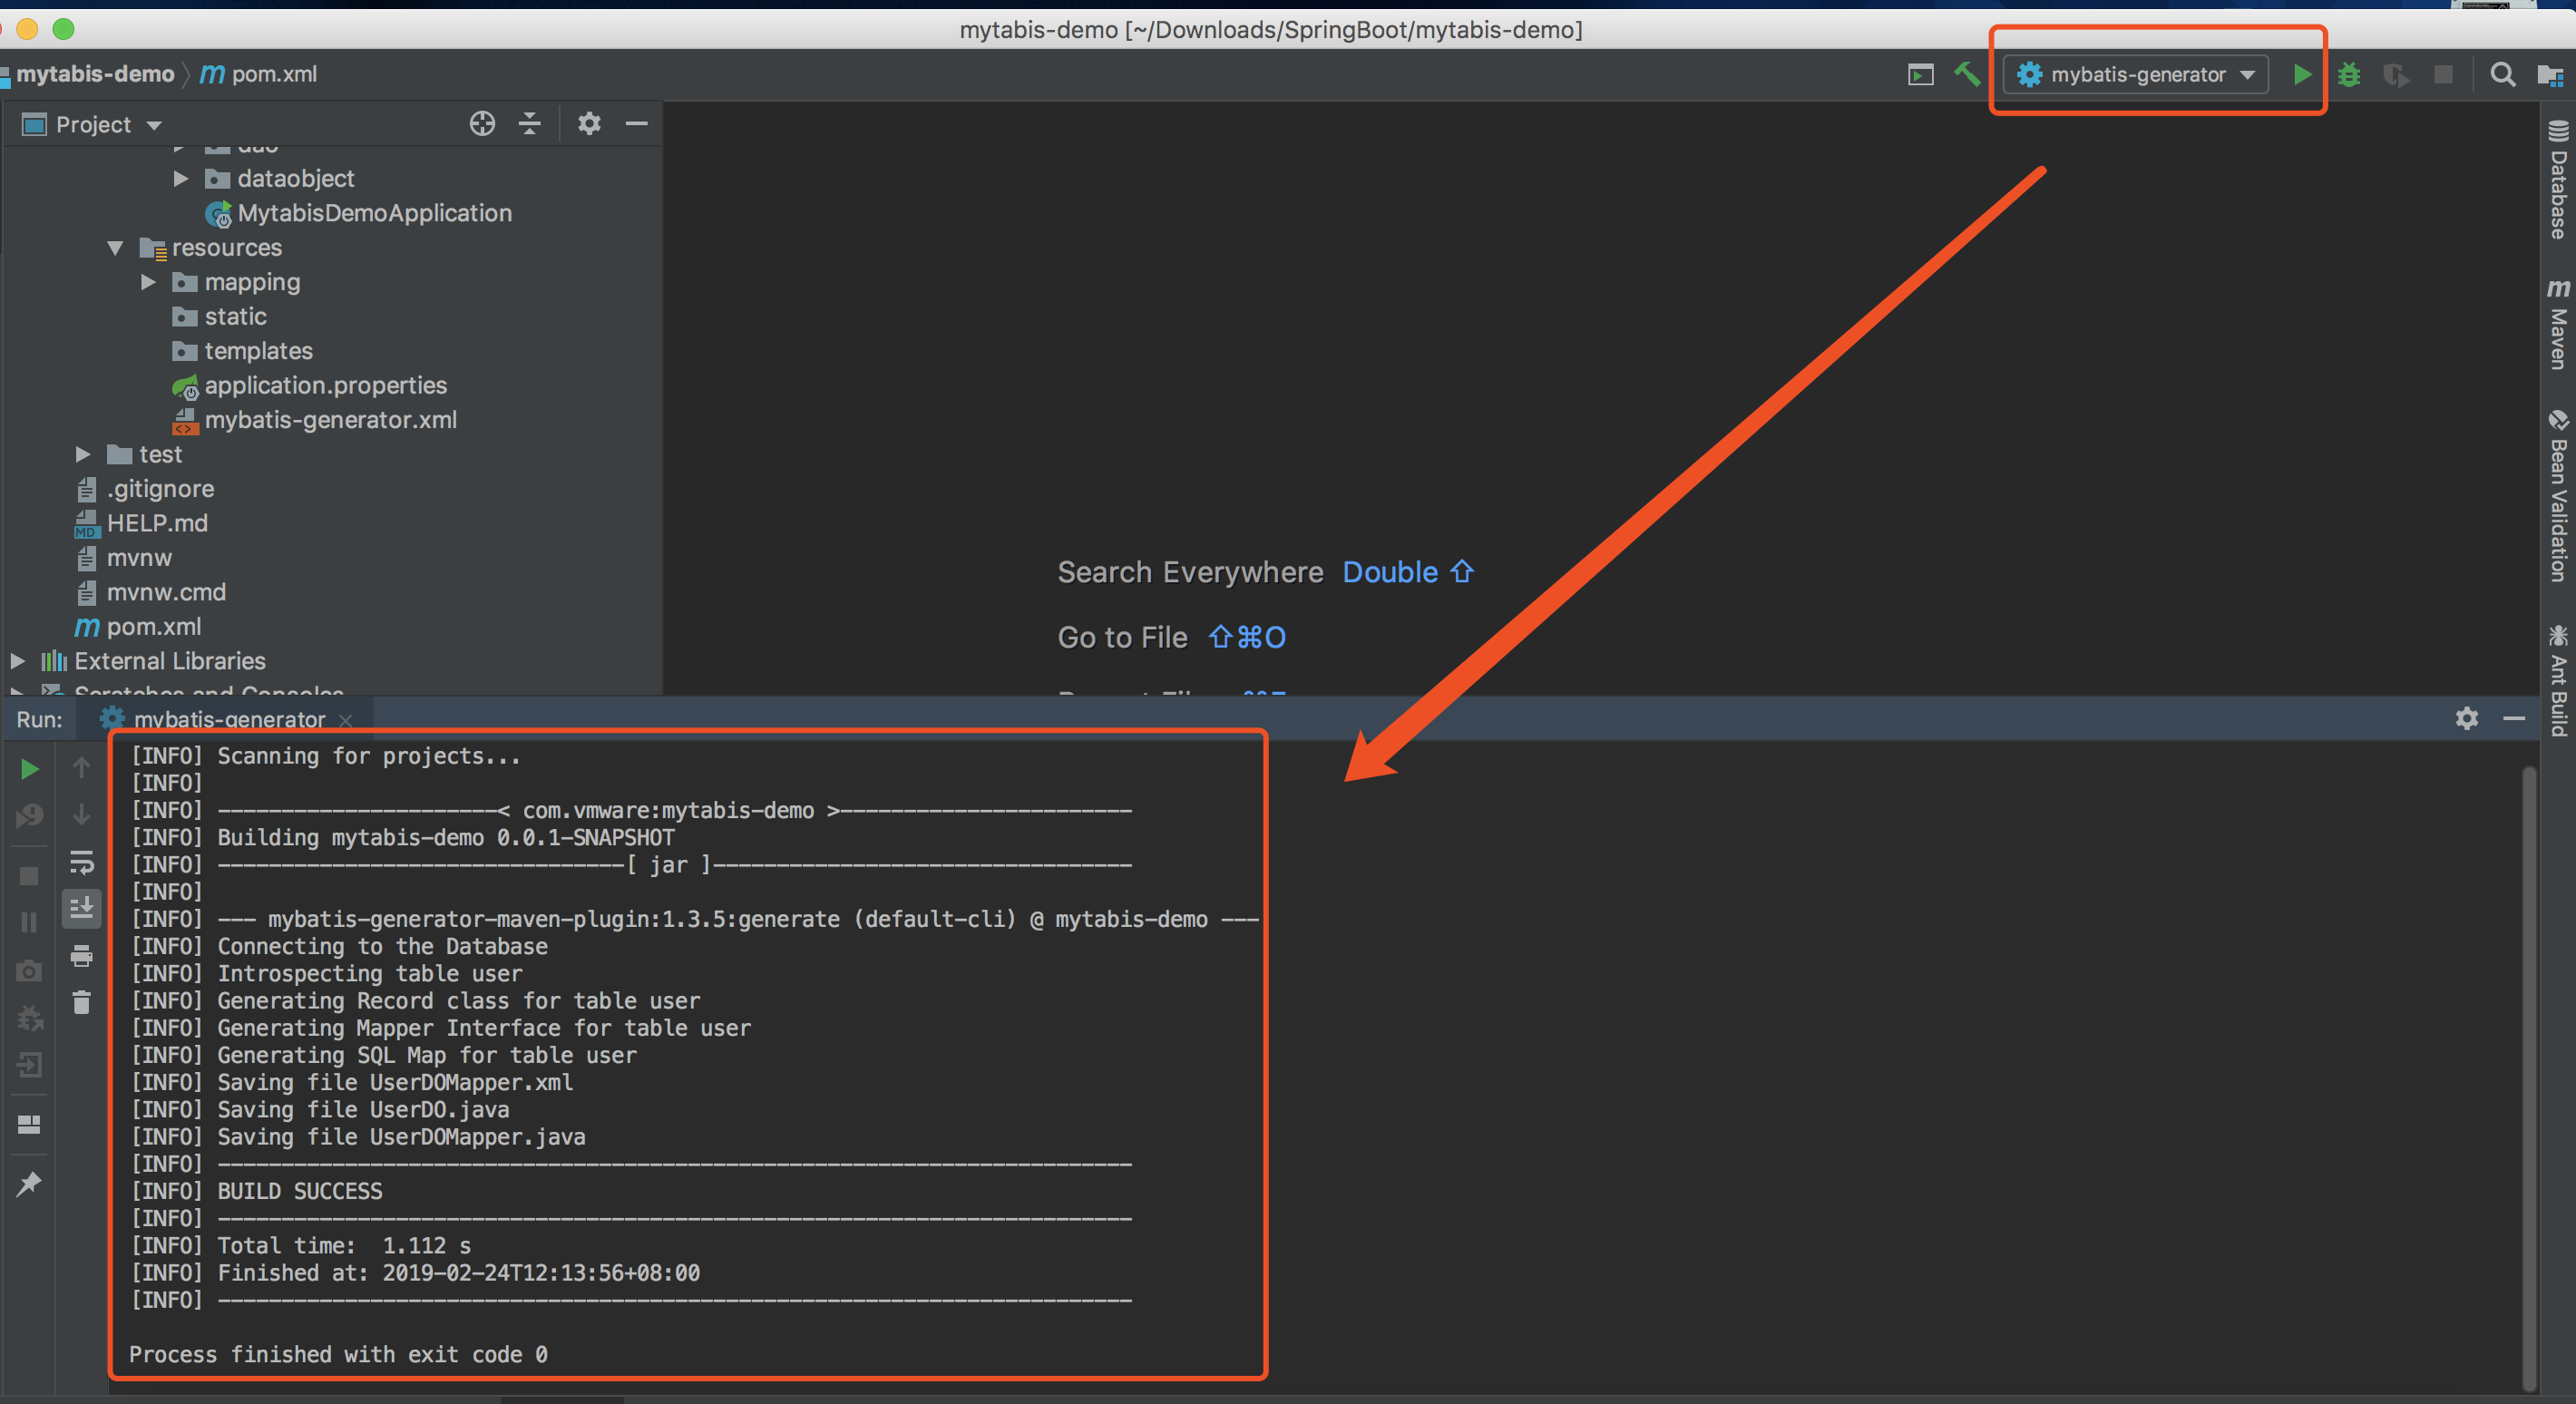The image size is (2576, 1404).
Task: Run the mybatis-generator configuration from the toolbar
Action: [x=2302, y=75]
